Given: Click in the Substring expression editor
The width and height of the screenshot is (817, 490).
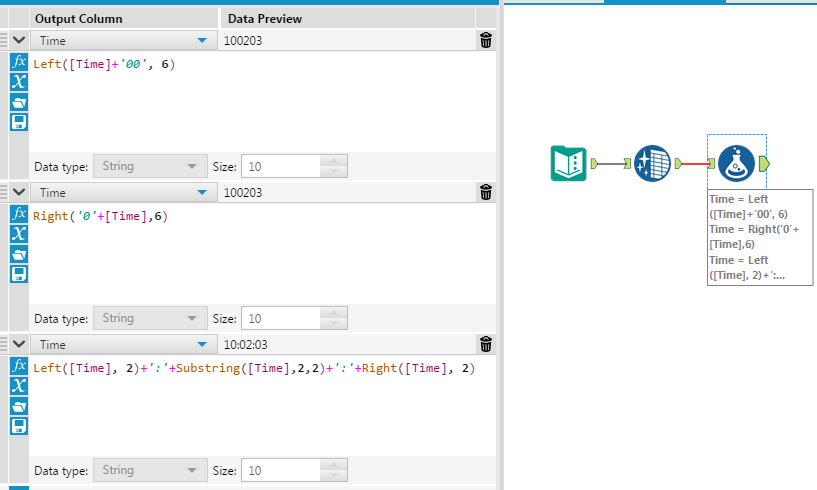Looking at the screenshot, I should (262, 406).
